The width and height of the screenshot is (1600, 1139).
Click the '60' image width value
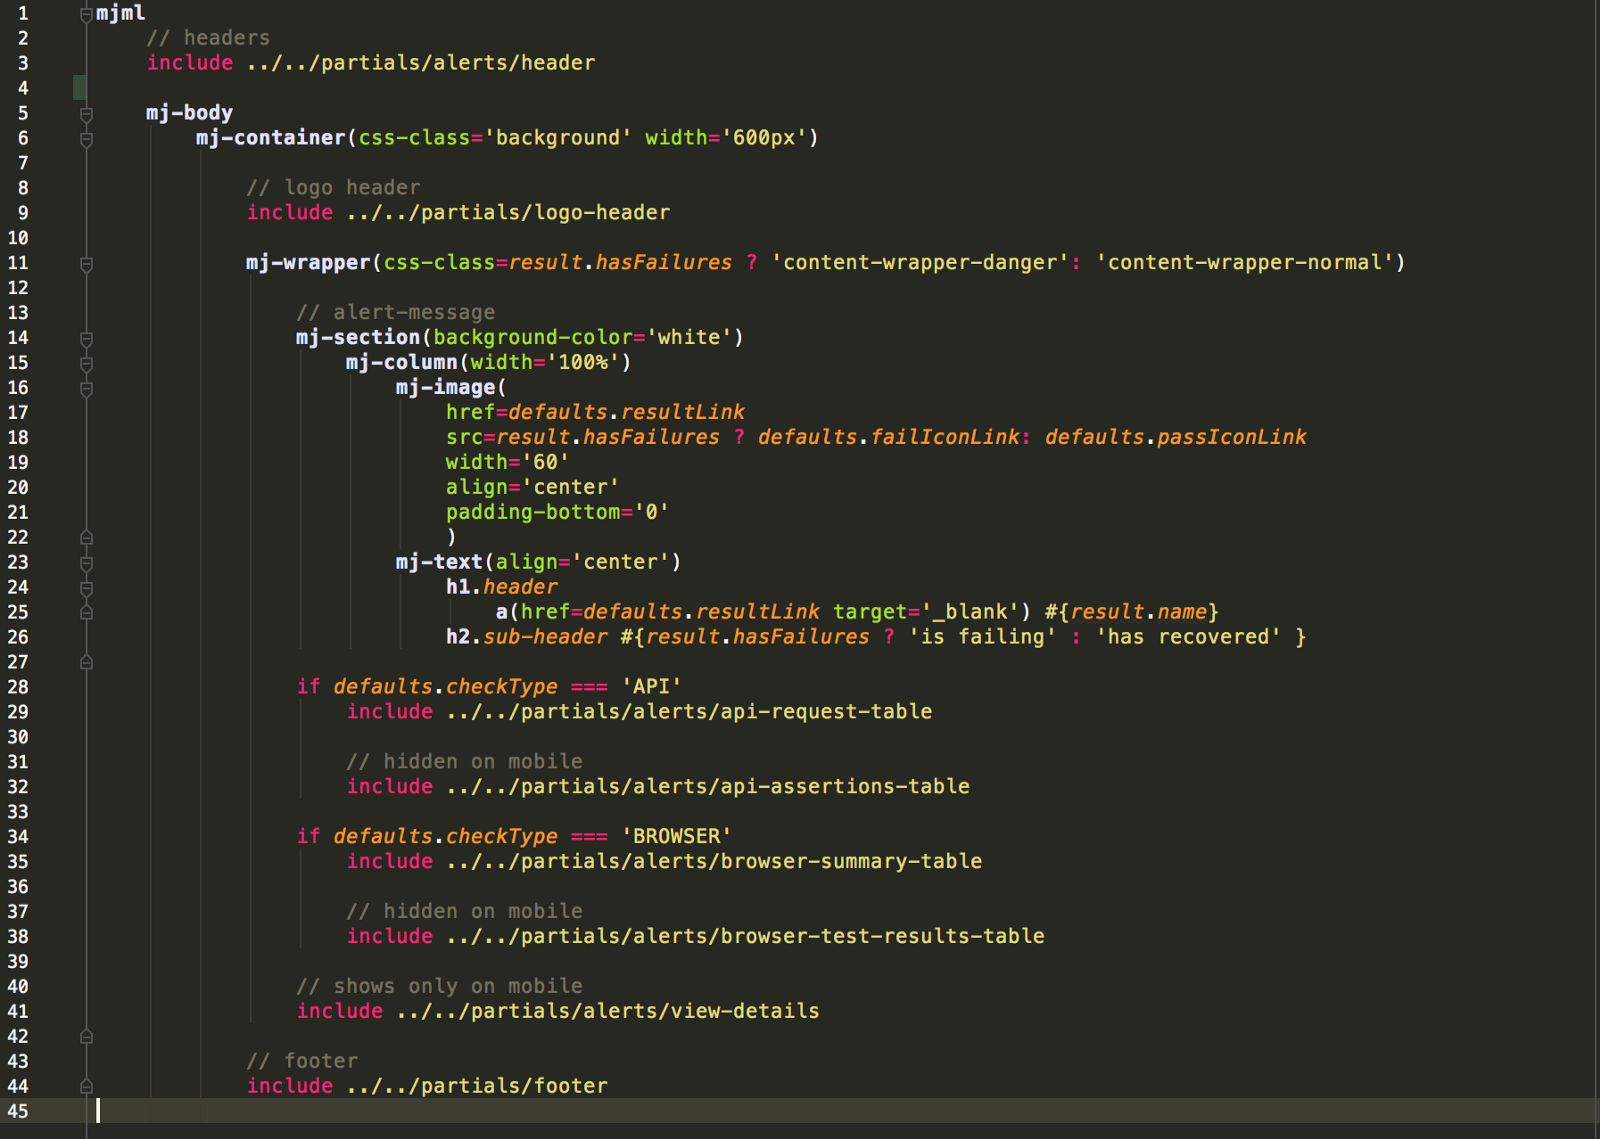[x=546, y=463]
